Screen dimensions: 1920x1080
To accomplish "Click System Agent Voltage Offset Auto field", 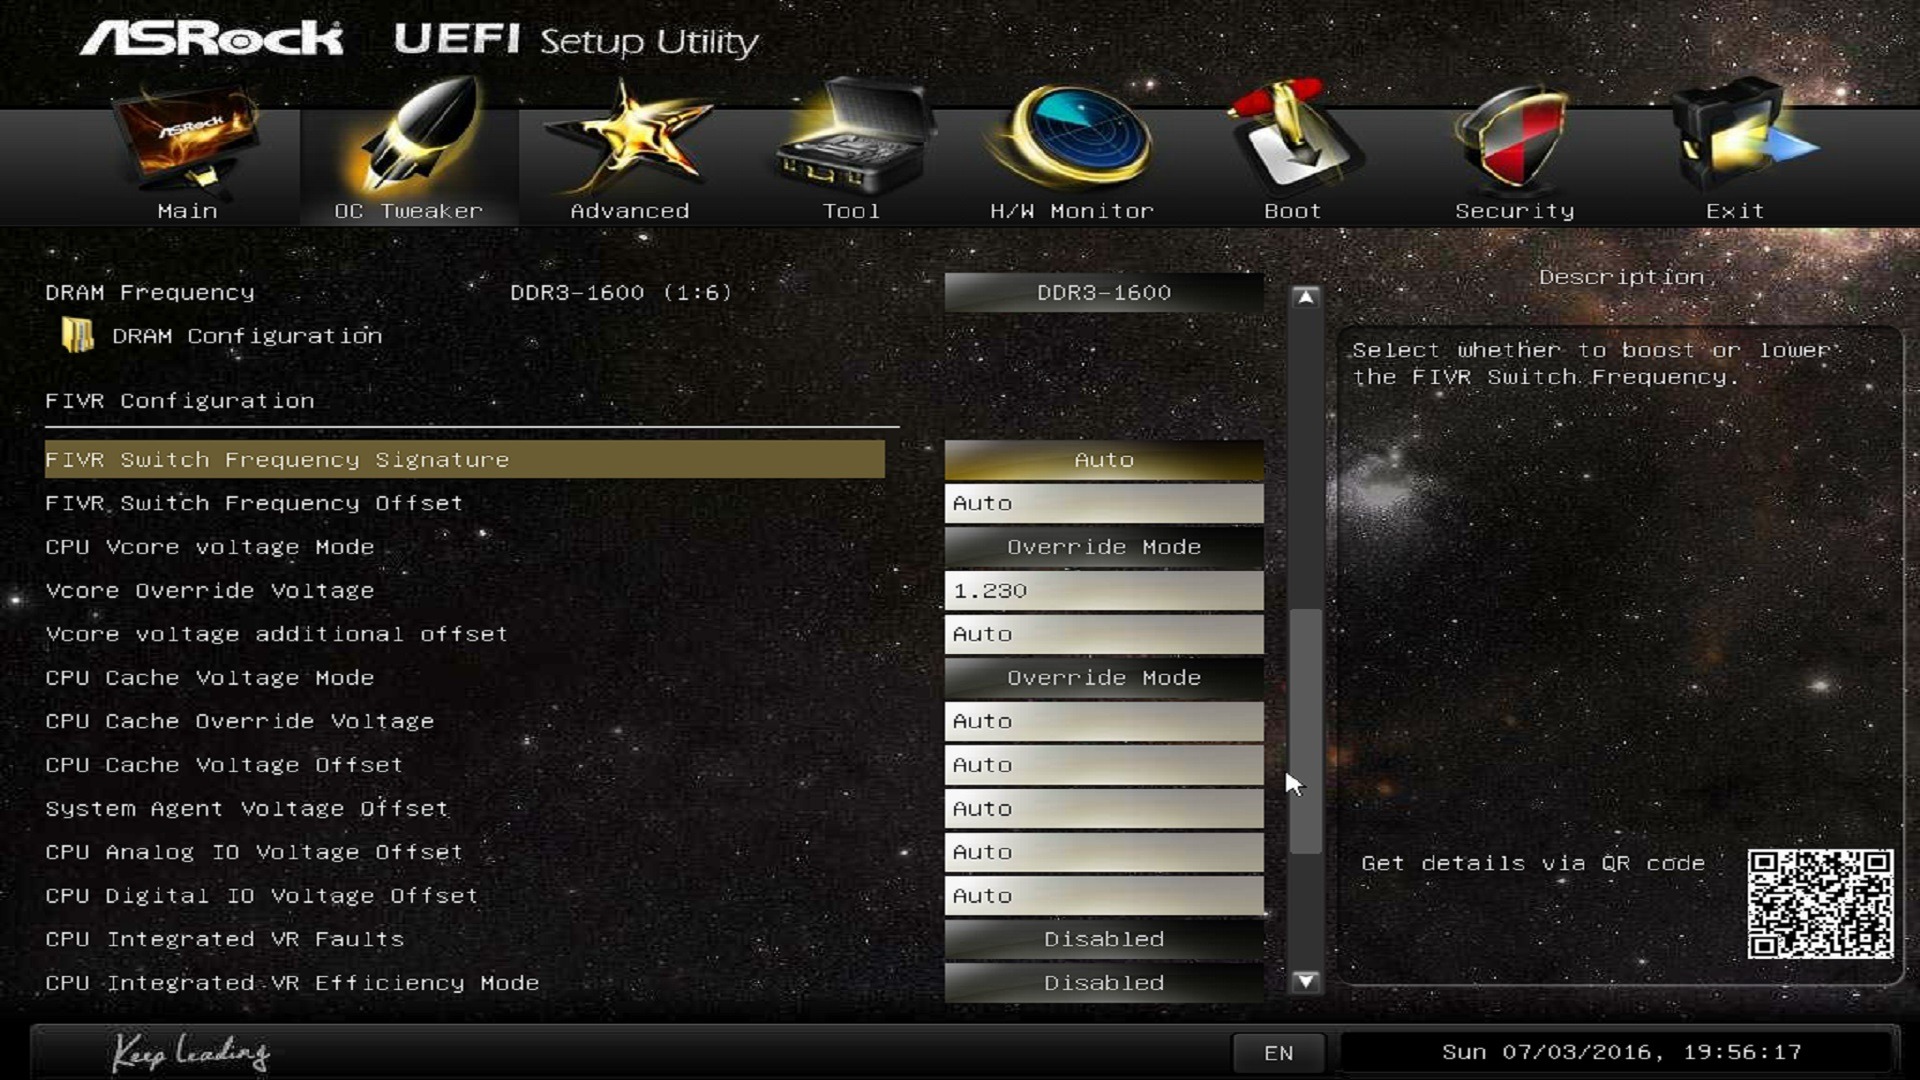I will coord(1104,808).
